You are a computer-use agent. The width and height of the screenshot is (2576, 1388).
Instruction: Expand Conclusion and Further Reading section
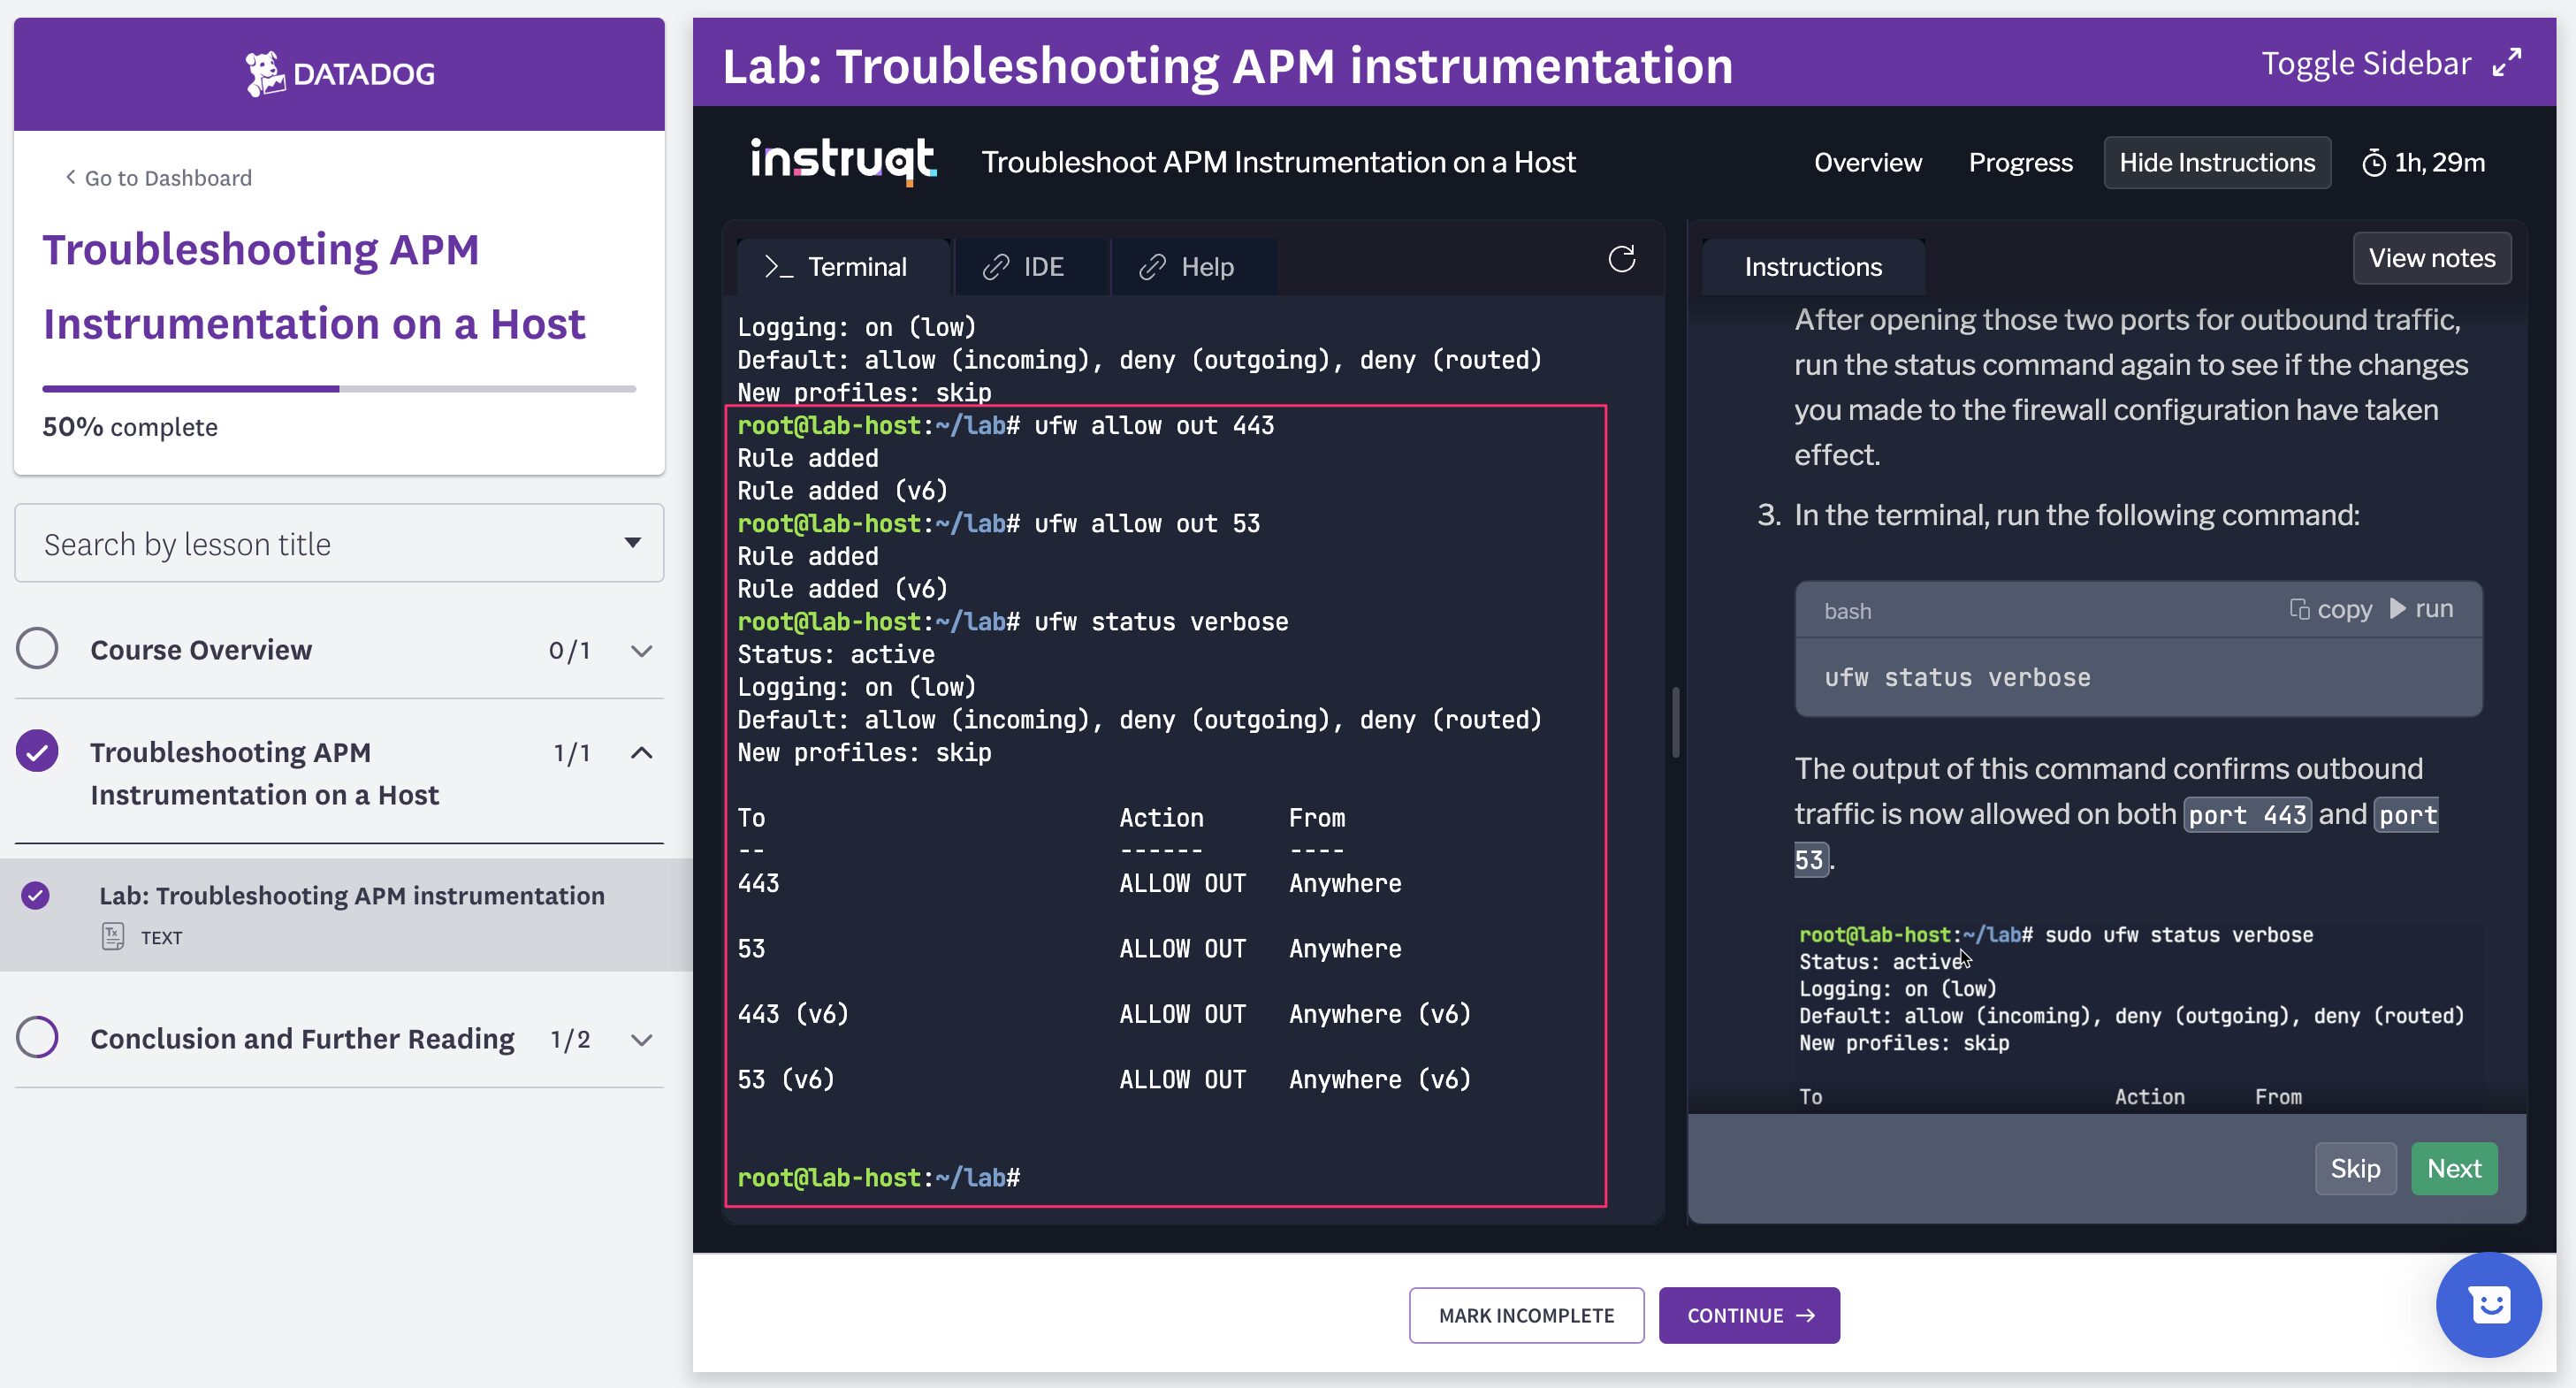(x=642, y=1040)
